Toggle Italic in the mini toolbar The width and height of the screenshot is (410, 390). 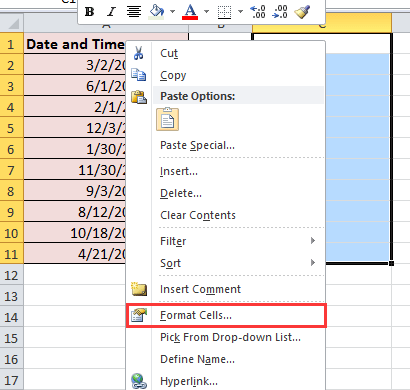click(112, 12)
